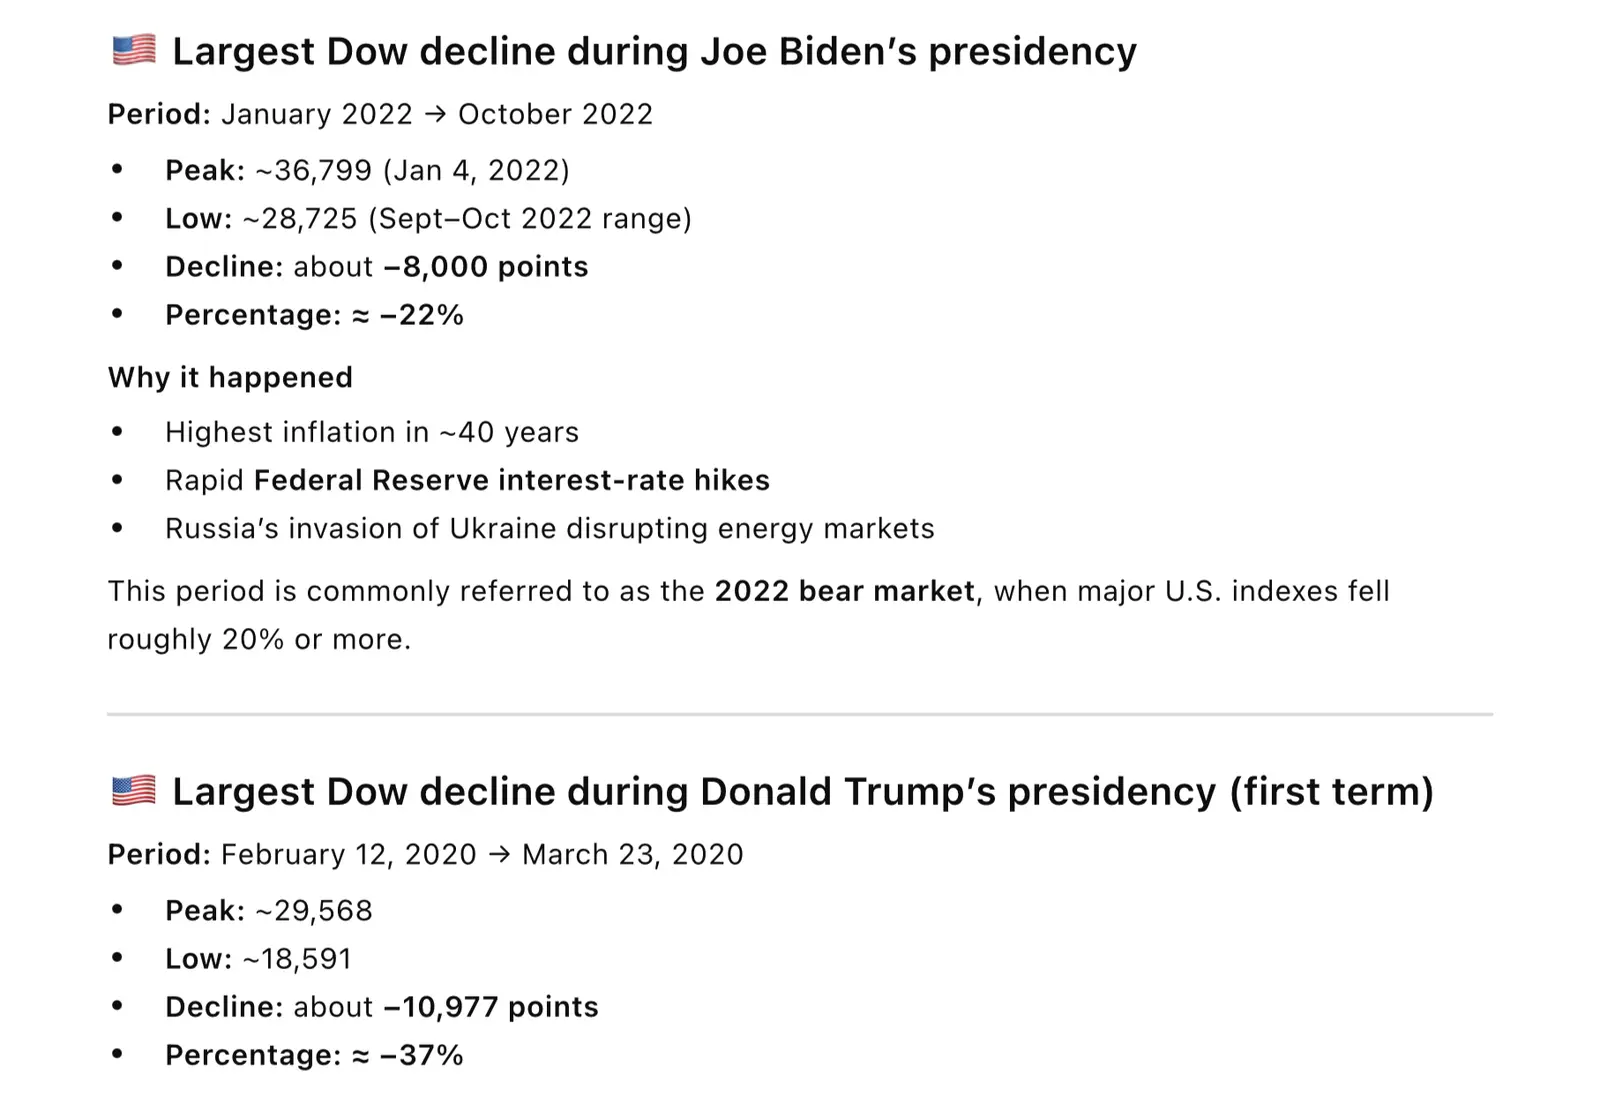This screenshot has width=1600, height=1098.
Task: Click the heading about Donald Trump's presidency
Action: coord(802,792)
